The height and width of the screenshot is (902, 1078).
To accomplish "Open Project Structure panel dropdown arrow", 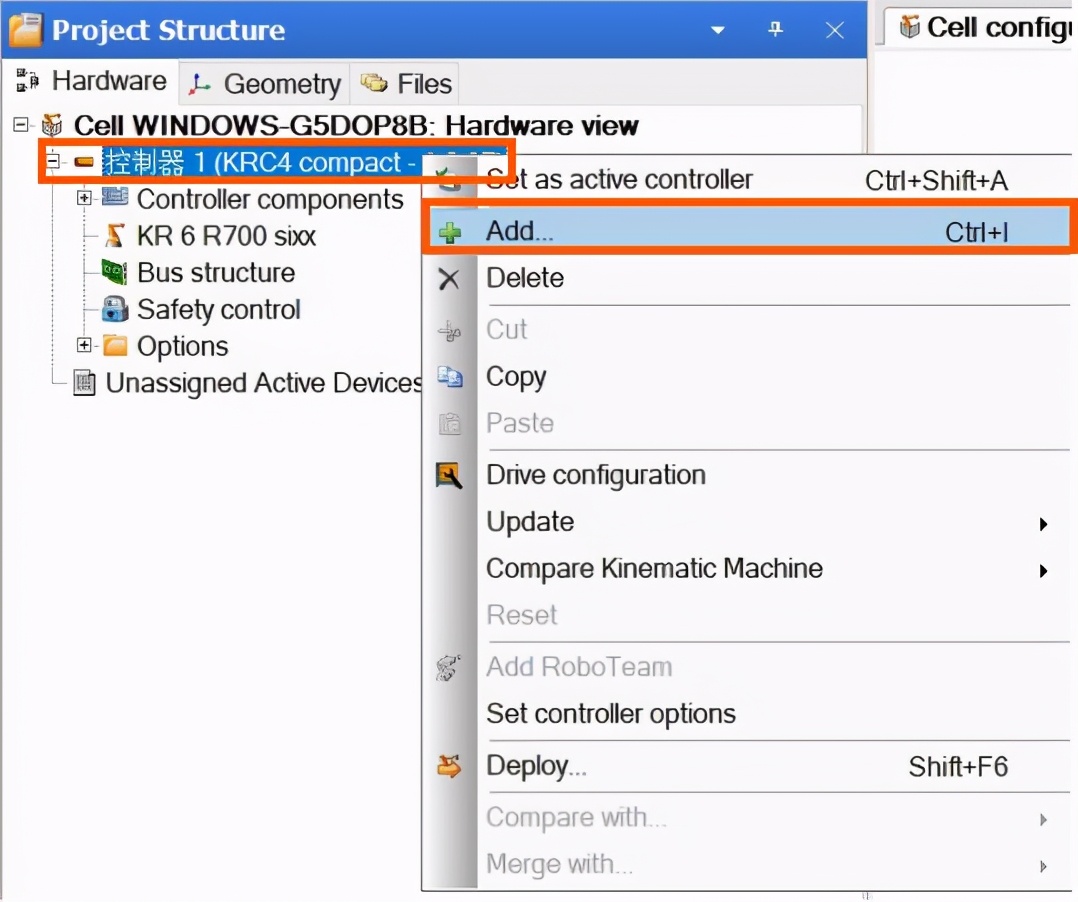I will point(717,30).
